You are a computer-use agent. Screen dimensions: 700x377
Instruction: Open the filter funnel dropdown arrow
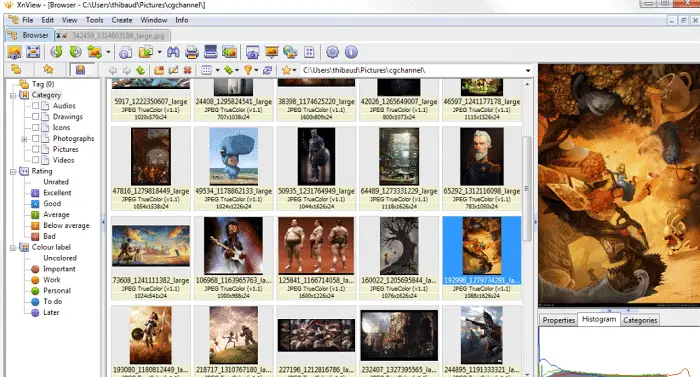[256, 70]
